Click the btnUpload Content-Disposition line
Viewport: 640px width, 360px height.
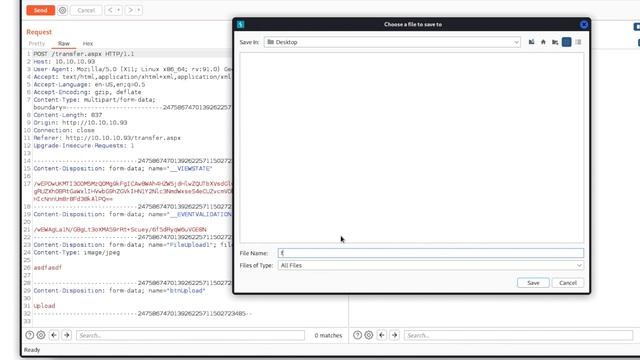120,291
